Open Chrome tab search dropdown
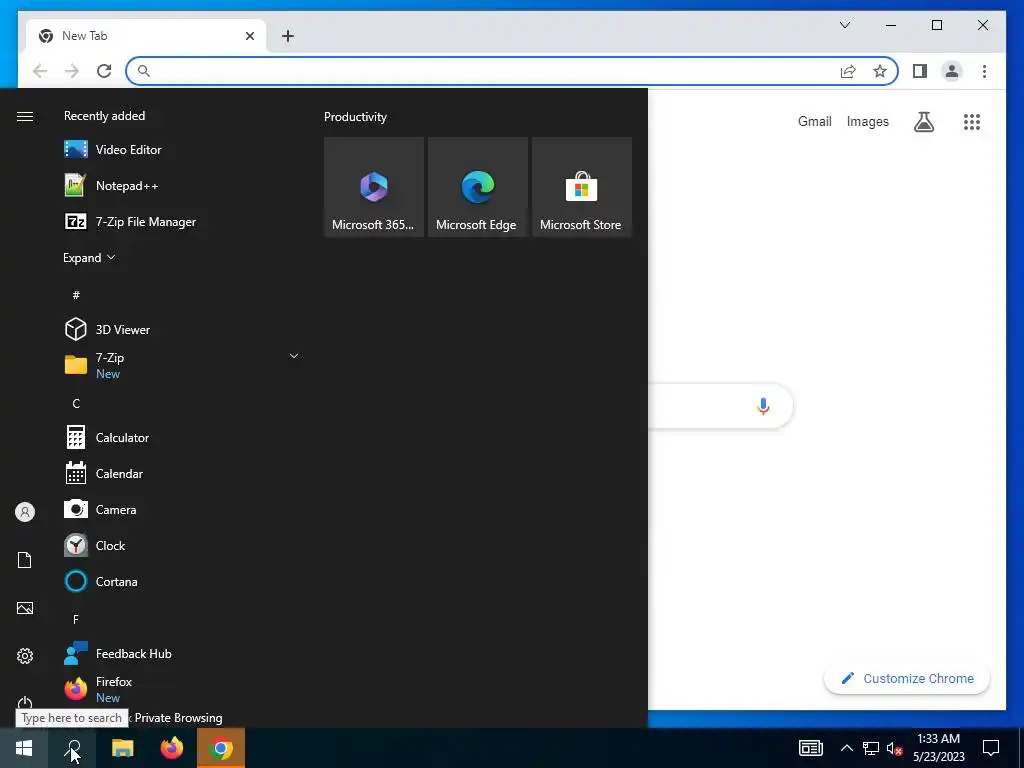Screen dimensions: 1024x768 tap(844, 25)
